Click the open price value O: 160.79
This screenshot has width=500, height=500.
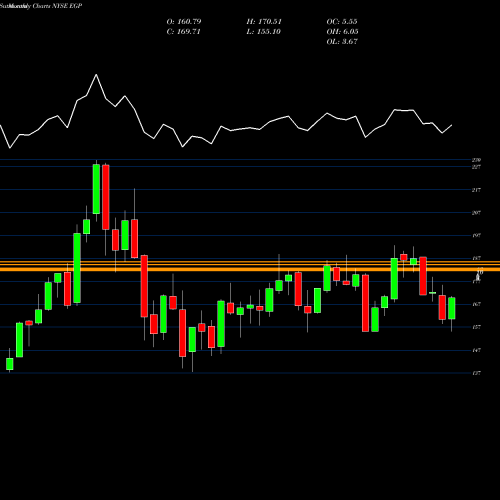(x=184, y=22)
